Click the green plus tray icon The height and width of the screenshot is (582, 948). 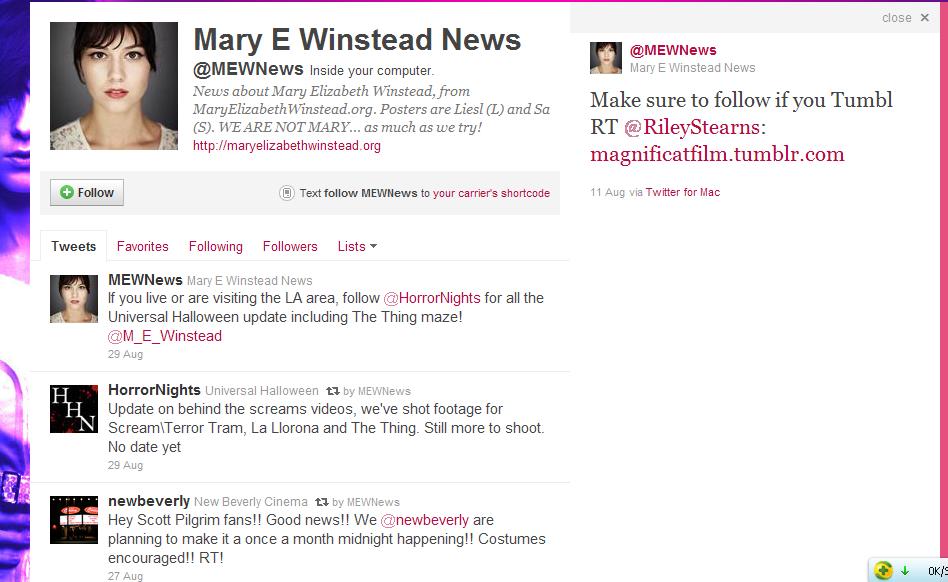click(x=883, y=569)
